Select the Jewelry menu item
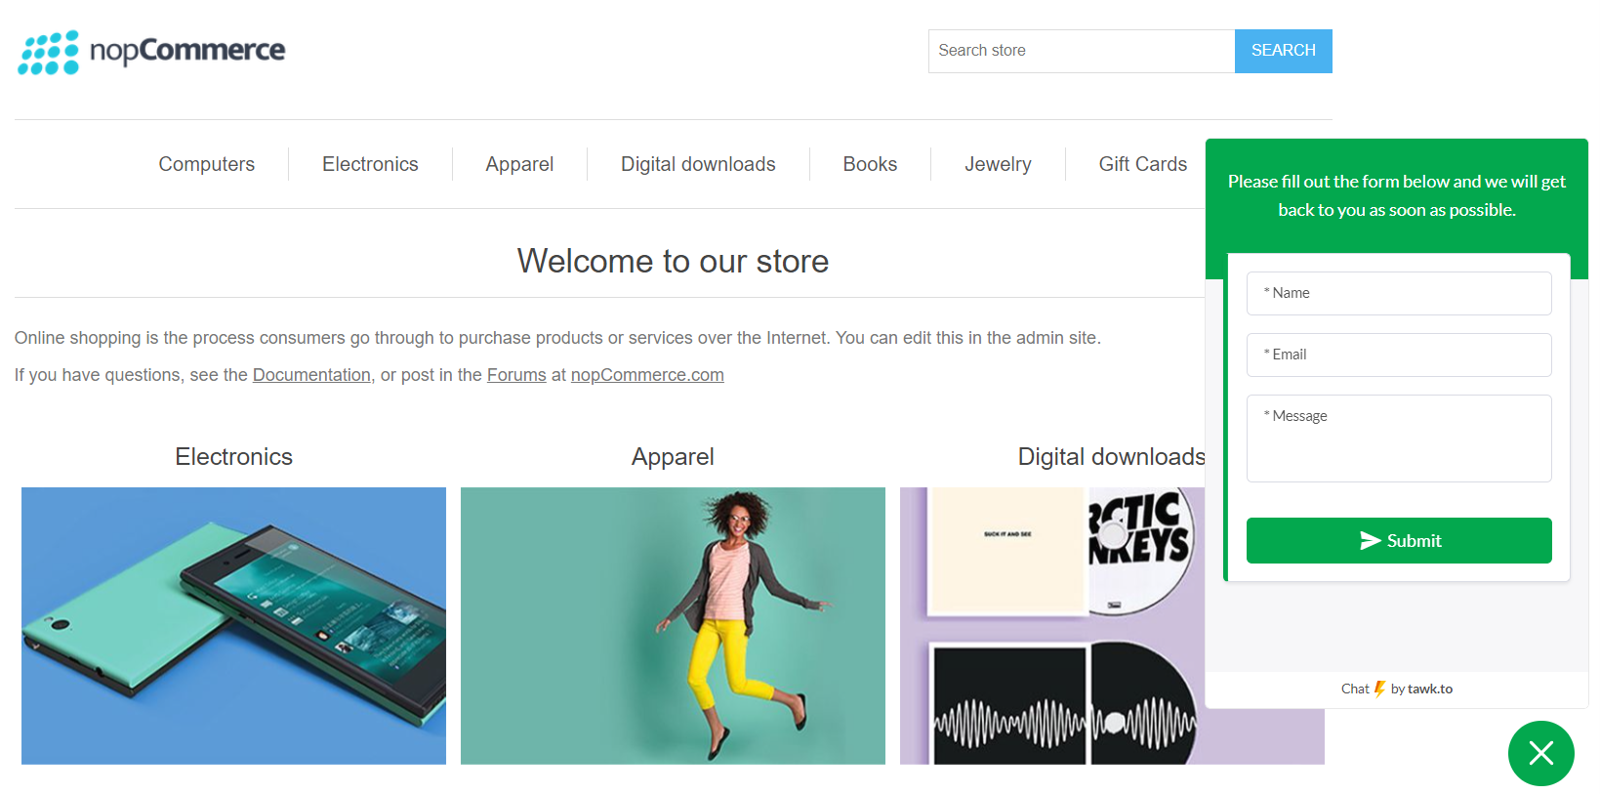This screenshot has width=1600, height=794. click(x=997, y=164)
